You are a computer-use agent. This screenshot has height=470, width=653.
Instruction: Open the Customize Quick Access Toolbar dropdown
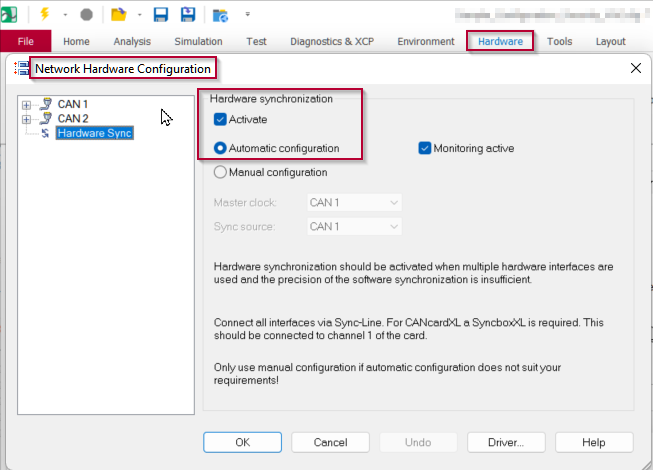[x=247, y=15]
